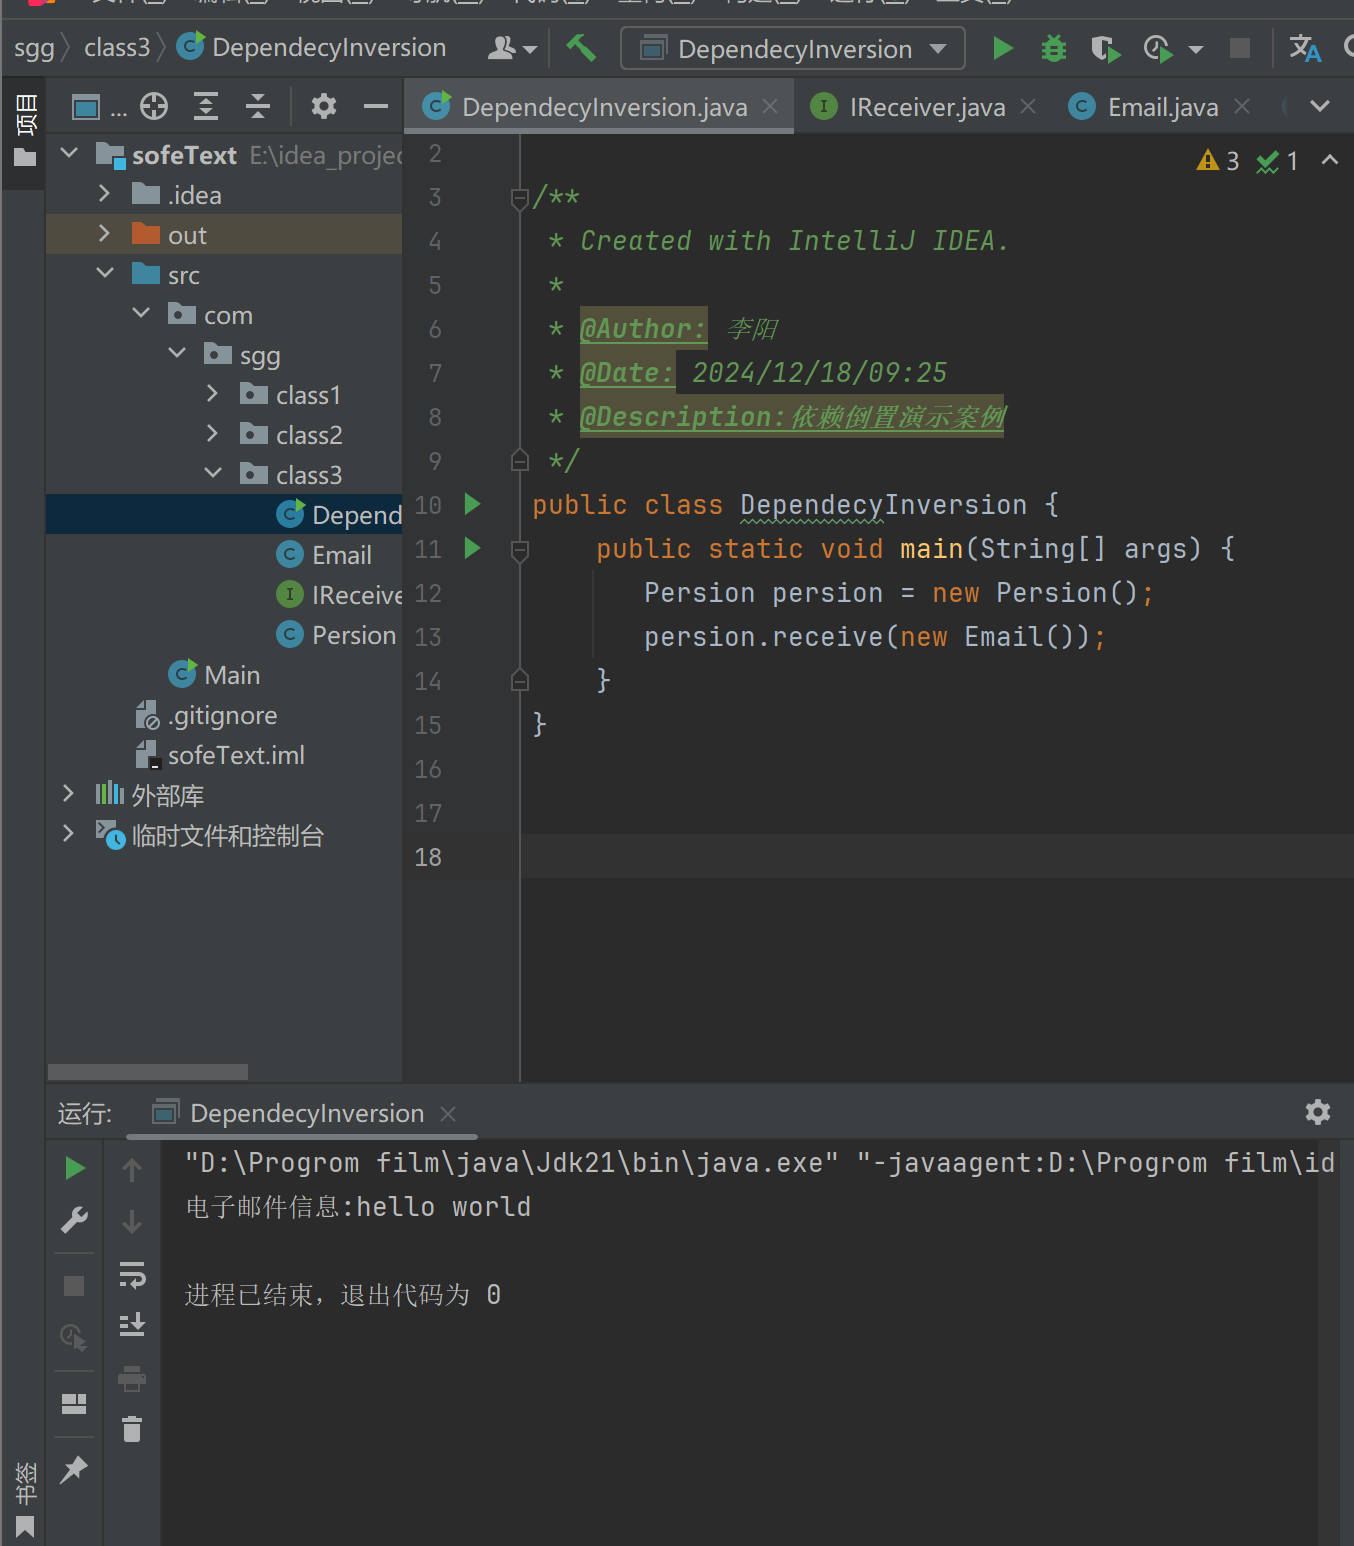Run with coverage shield icon
The height and width of the screenshot is (1546, 1354).
1104,48
